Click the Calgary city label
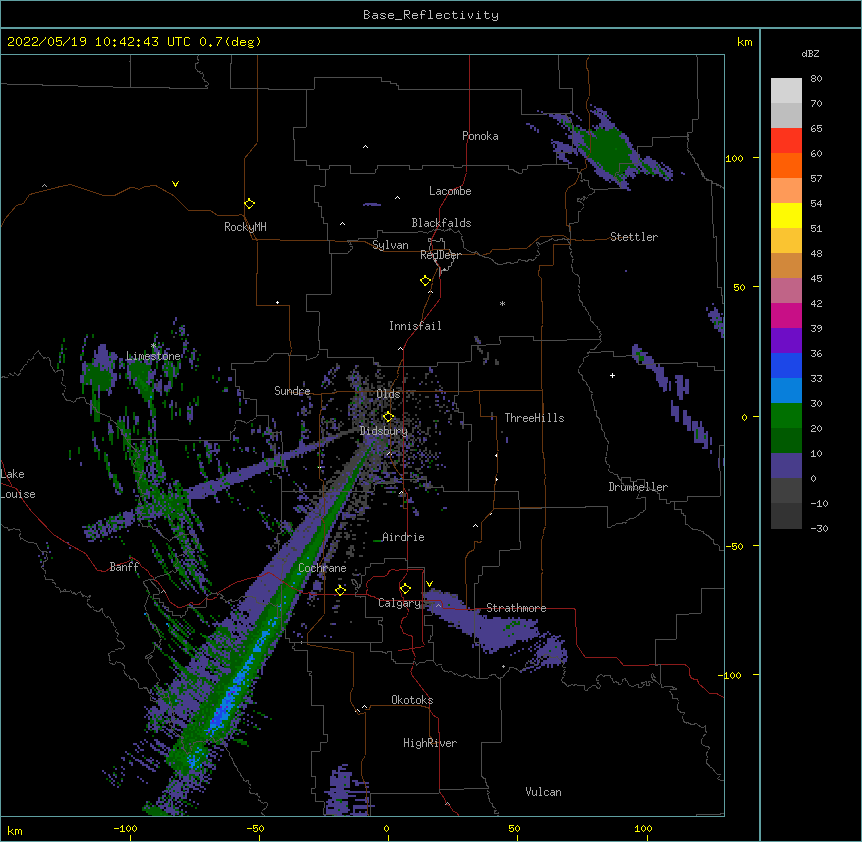The height and width of the screenshot is (842, 862). point(399,603)
